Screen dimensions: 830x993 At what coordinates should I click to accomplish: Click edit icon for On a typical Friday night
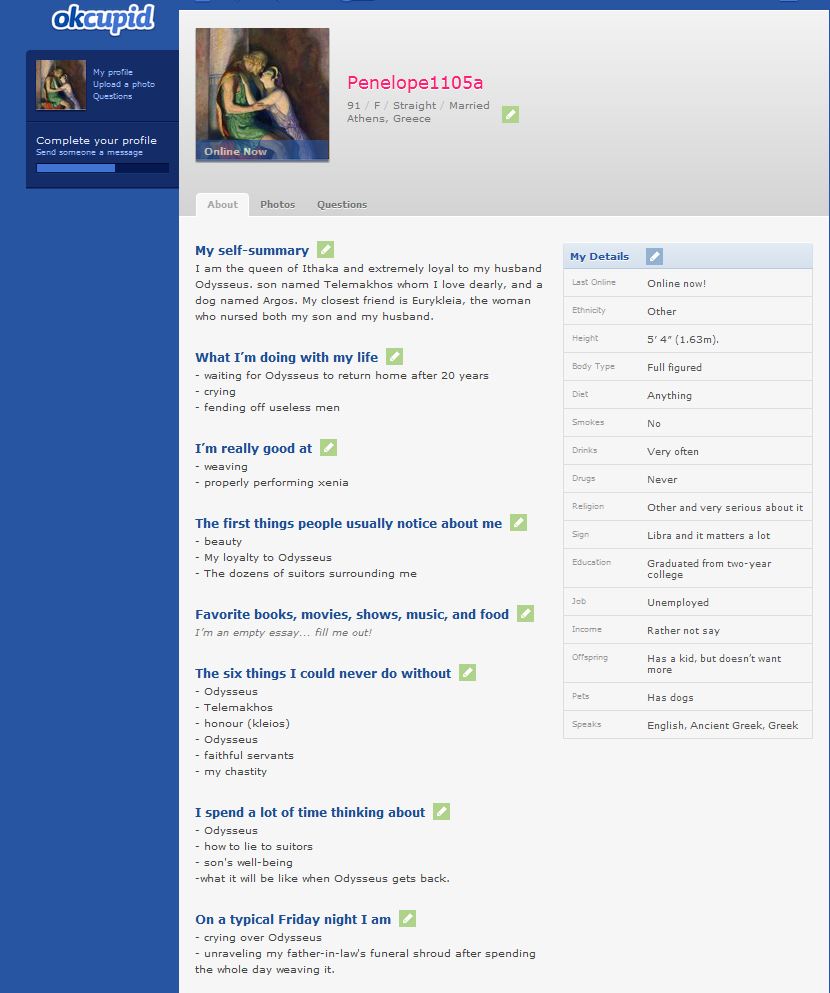pyautogui.click(x=407, y=919)
